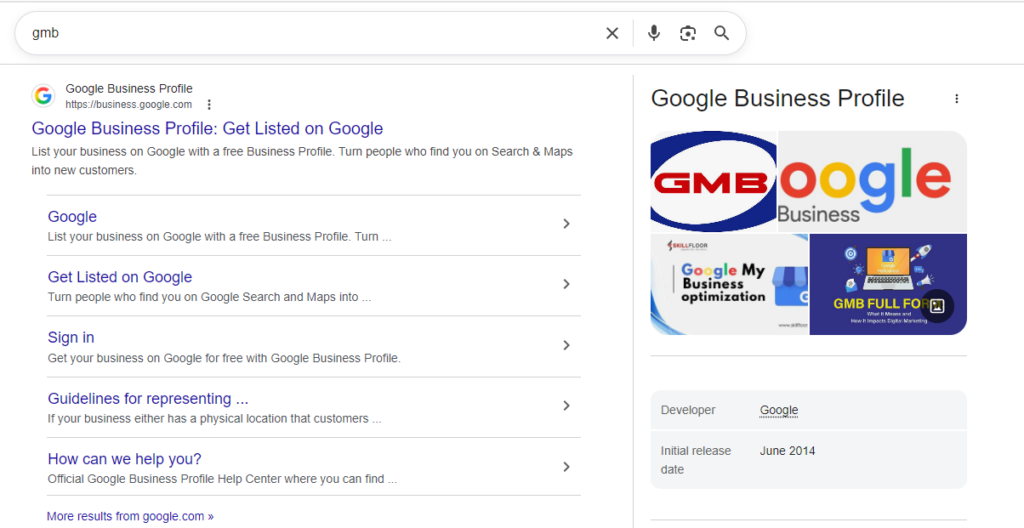Click the magnifying glass search icon

[x=721, y=34]
